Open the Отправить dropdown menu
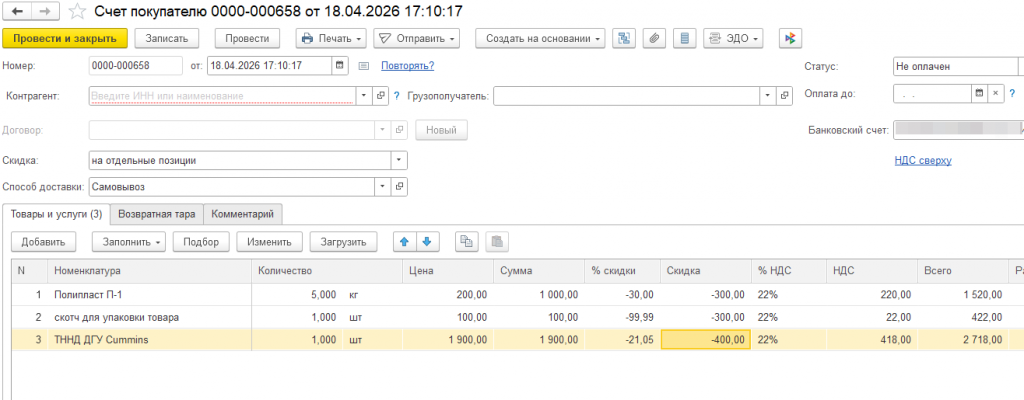 (x=417, y=39)
